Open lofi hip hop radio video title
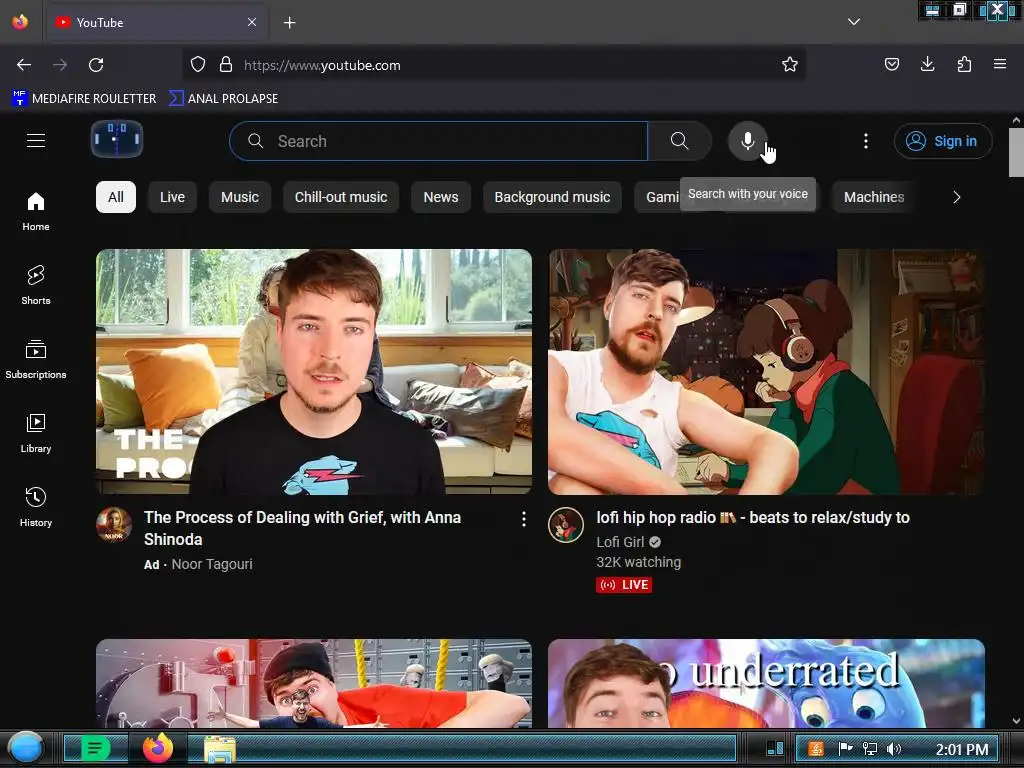1024x768 pixels. 753,518
